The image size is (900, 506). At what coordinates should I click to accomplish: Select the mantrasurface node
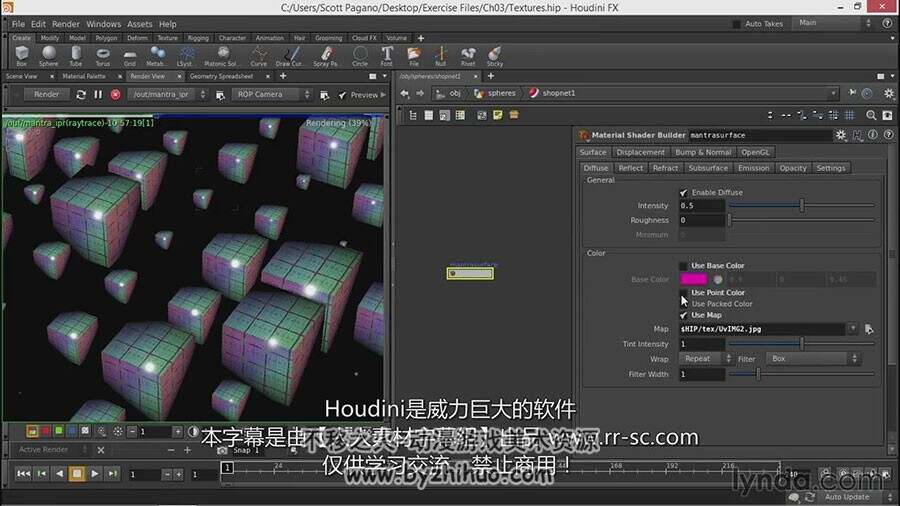470,274
